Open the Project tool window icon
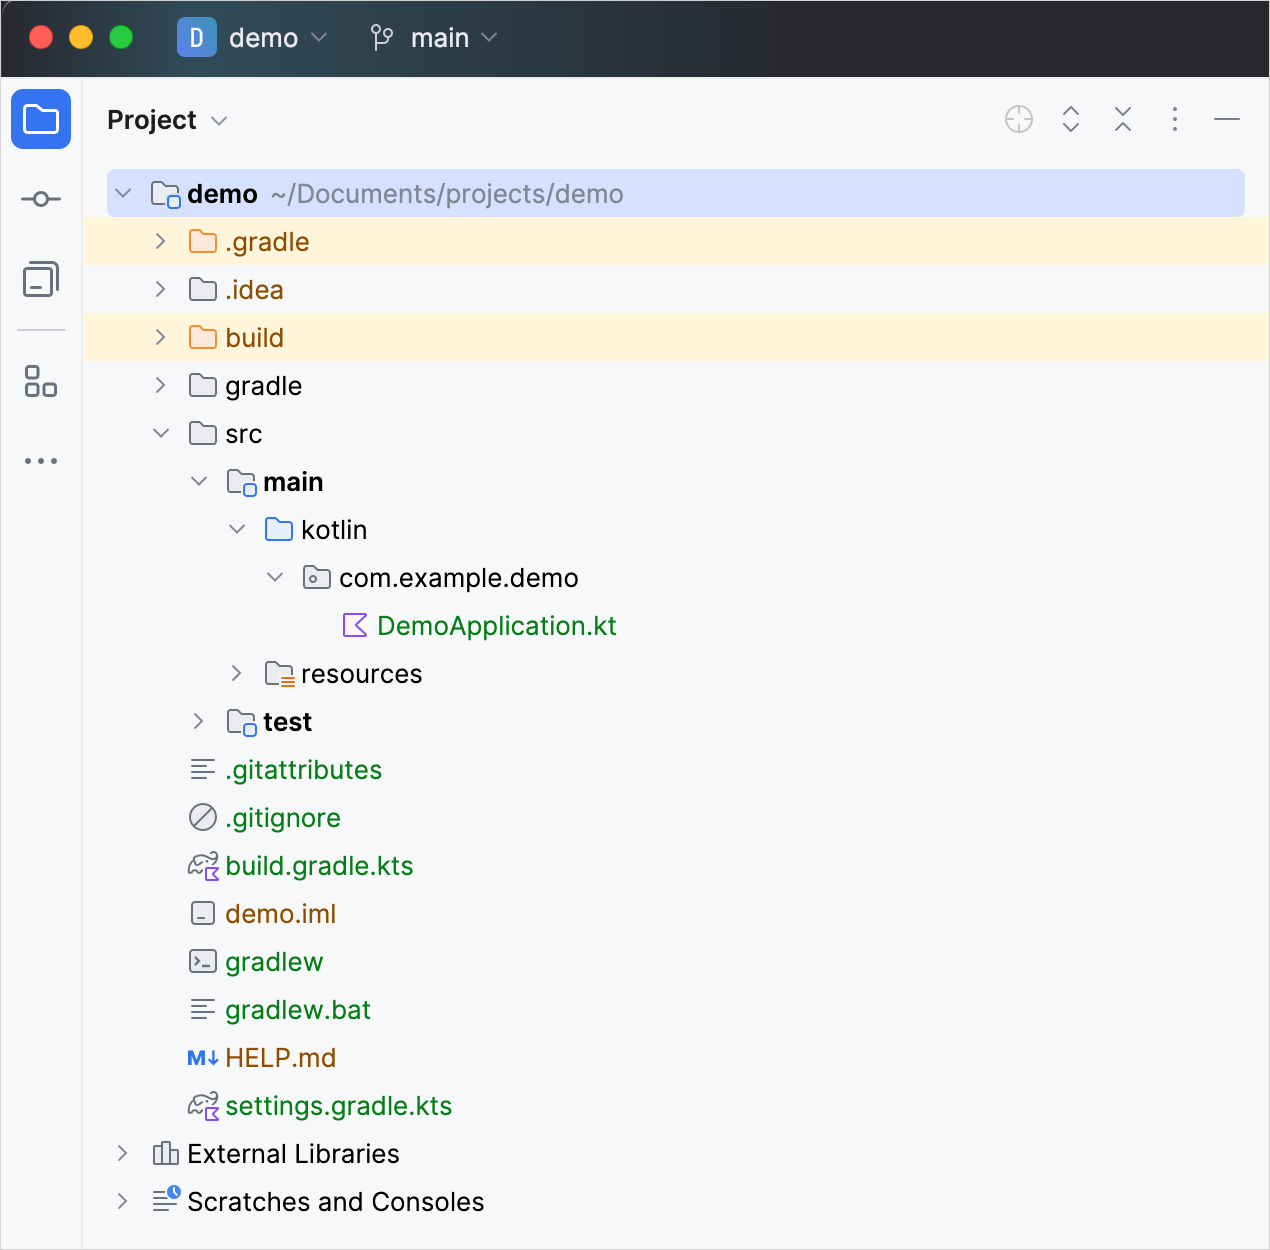The height and width of the screenshot is (1250, 1270). pyautogui.click(x=41, y=119)
